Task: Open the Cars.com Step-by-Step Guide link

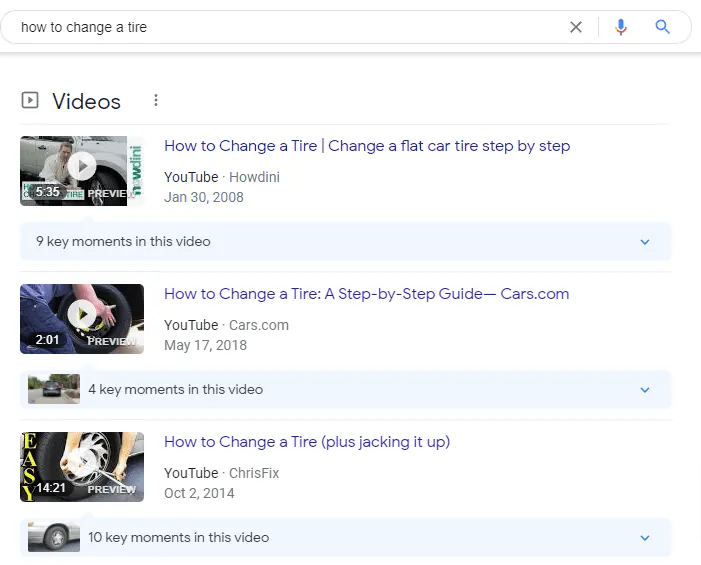Action: coord(366,294)
